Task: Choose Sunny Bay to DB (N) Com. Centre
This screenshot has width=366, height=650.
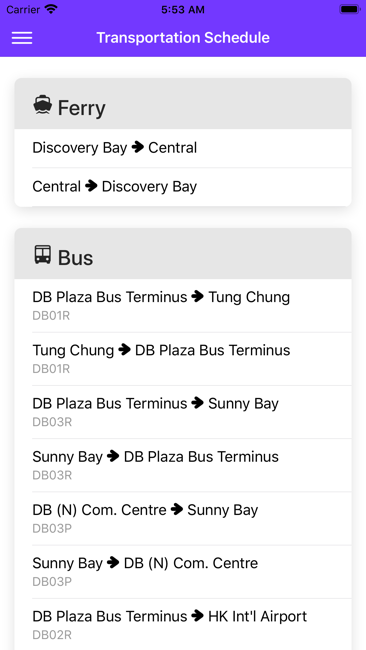Action: 183,572
